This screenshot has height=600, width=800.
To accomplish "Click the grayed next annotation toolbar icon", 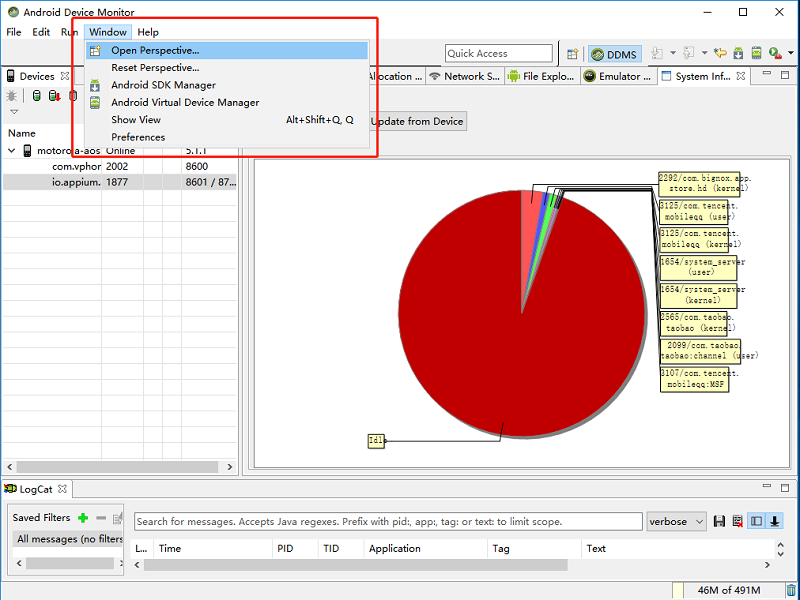I will (x=657, y=53).
